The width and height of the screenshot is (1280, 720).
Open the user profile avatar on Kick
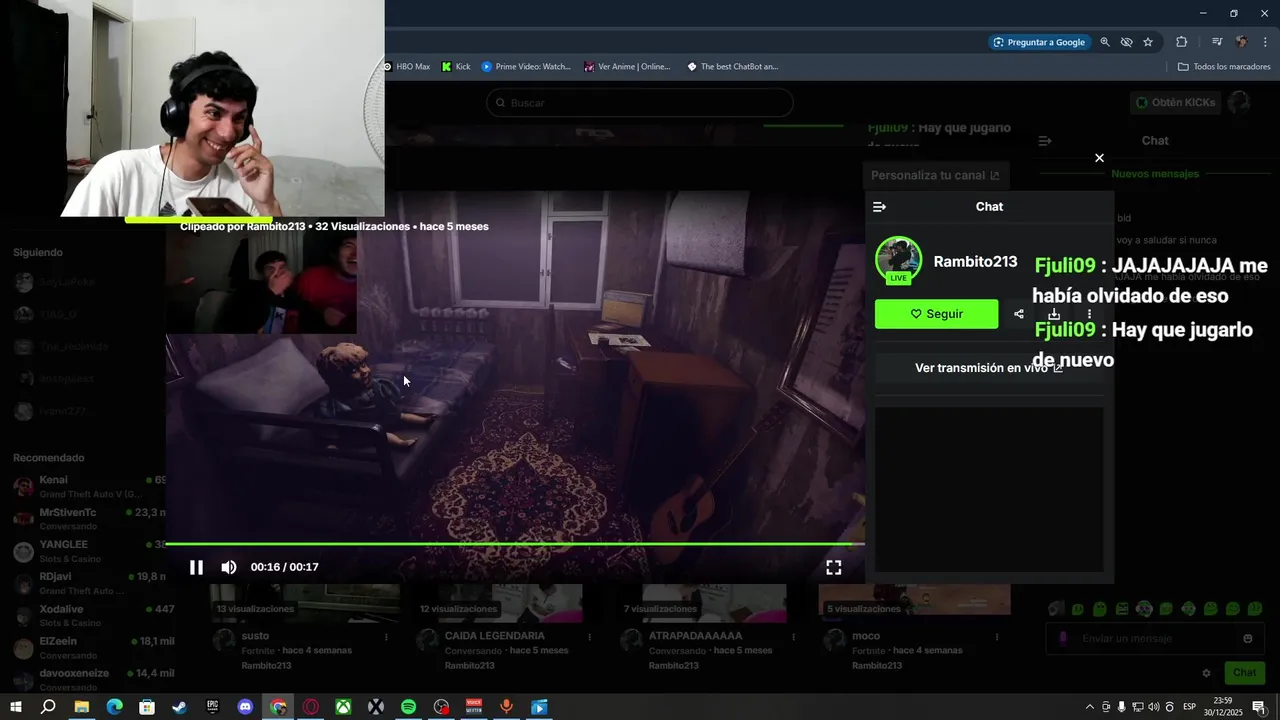[1239, 102]
